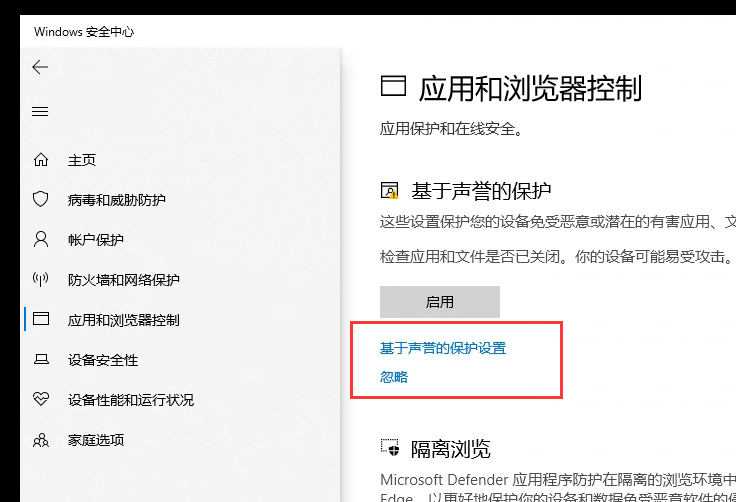This screenshot has width=736, height=502.
Task: Click the home icon beside 主页
Action: pos(41,160)
